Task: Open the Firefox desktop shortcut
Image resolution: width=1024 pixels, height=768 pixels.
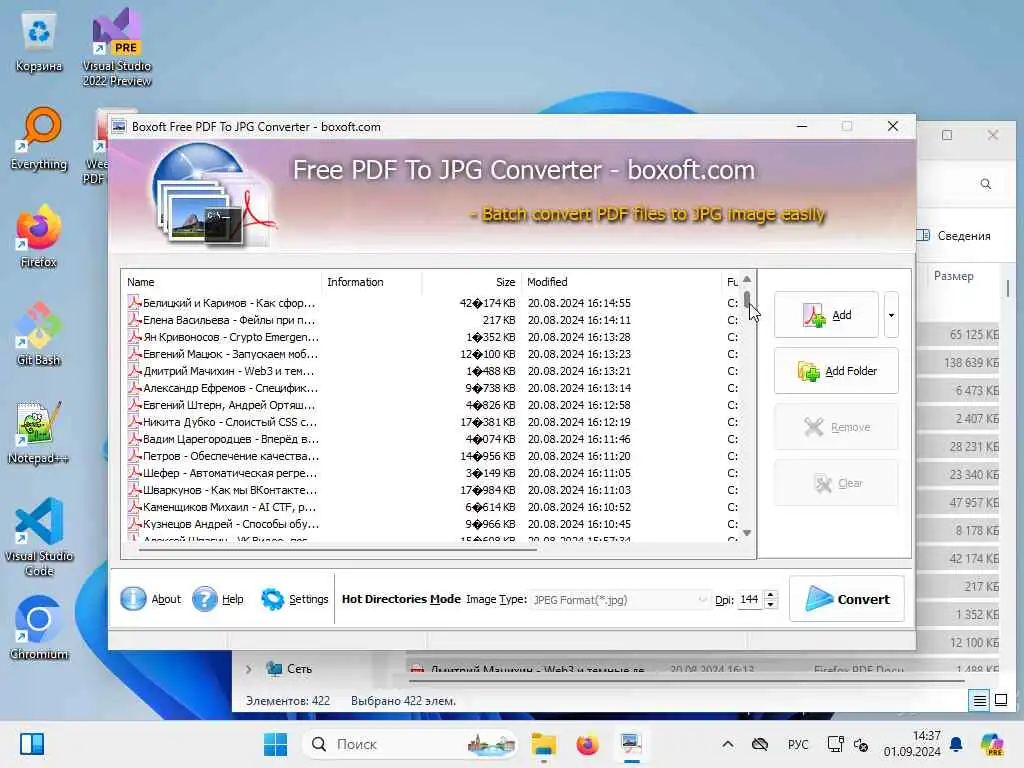Action: [x=39, y=236]
